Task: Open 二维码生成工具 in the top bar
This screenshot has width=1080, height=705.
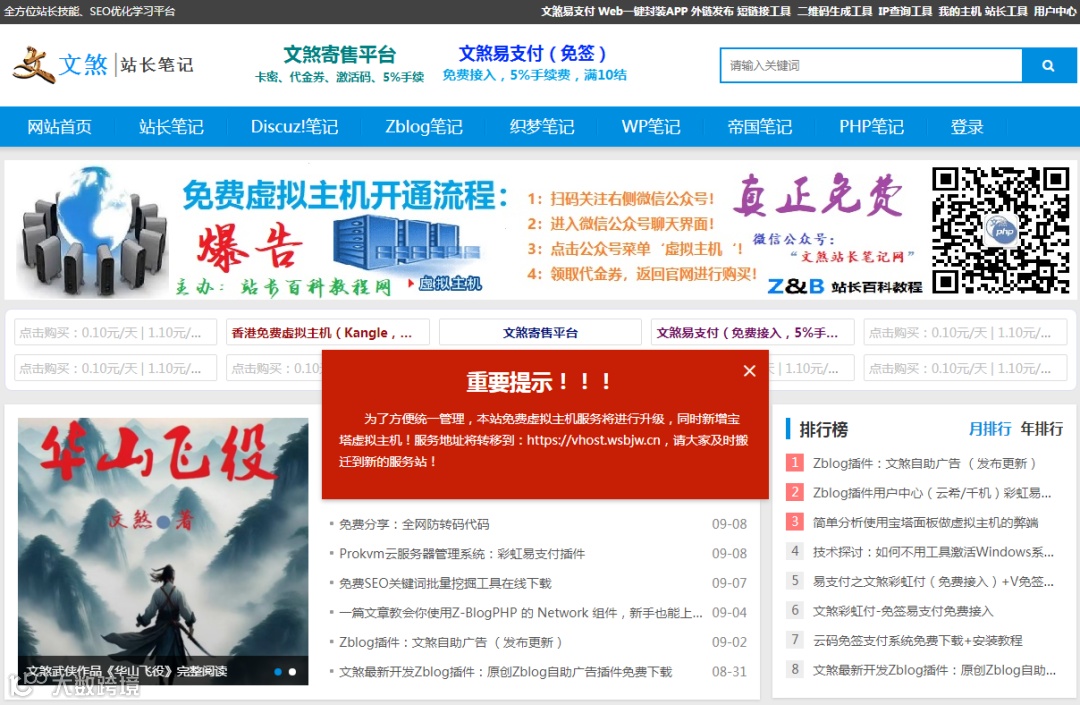Action: pyautogui.click(x=835, y=11)
